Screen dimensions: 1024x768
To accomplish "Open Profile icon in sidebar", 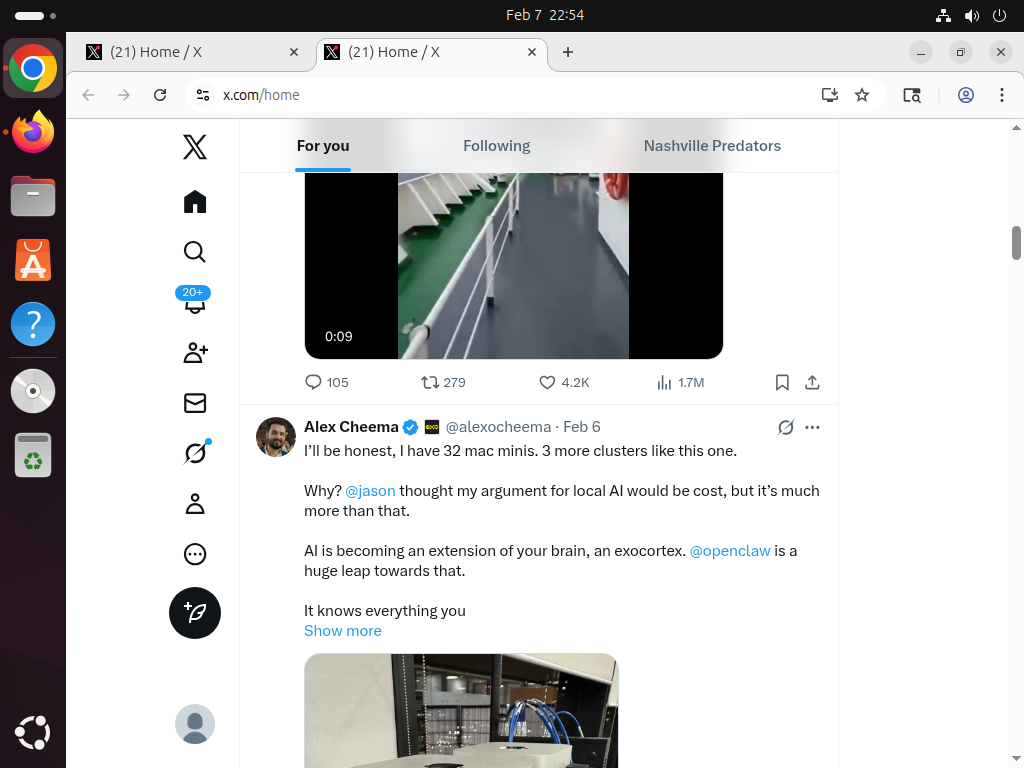I will [x=195, y=504].
